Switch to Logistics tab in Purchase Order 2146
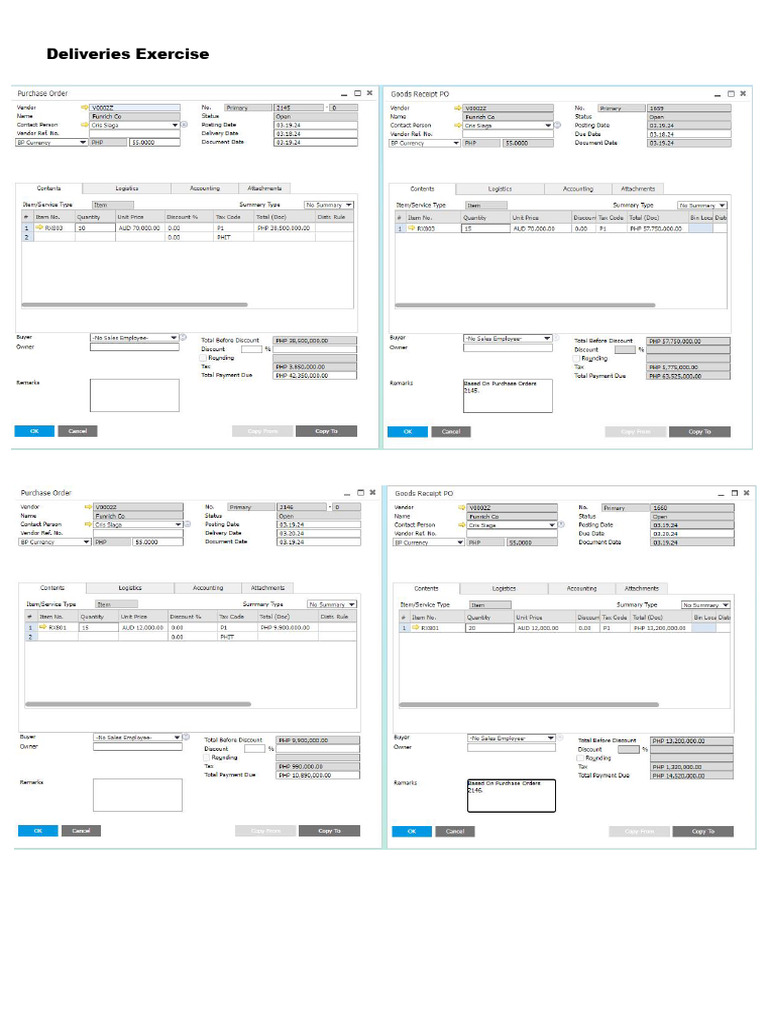 coord(130,588)
